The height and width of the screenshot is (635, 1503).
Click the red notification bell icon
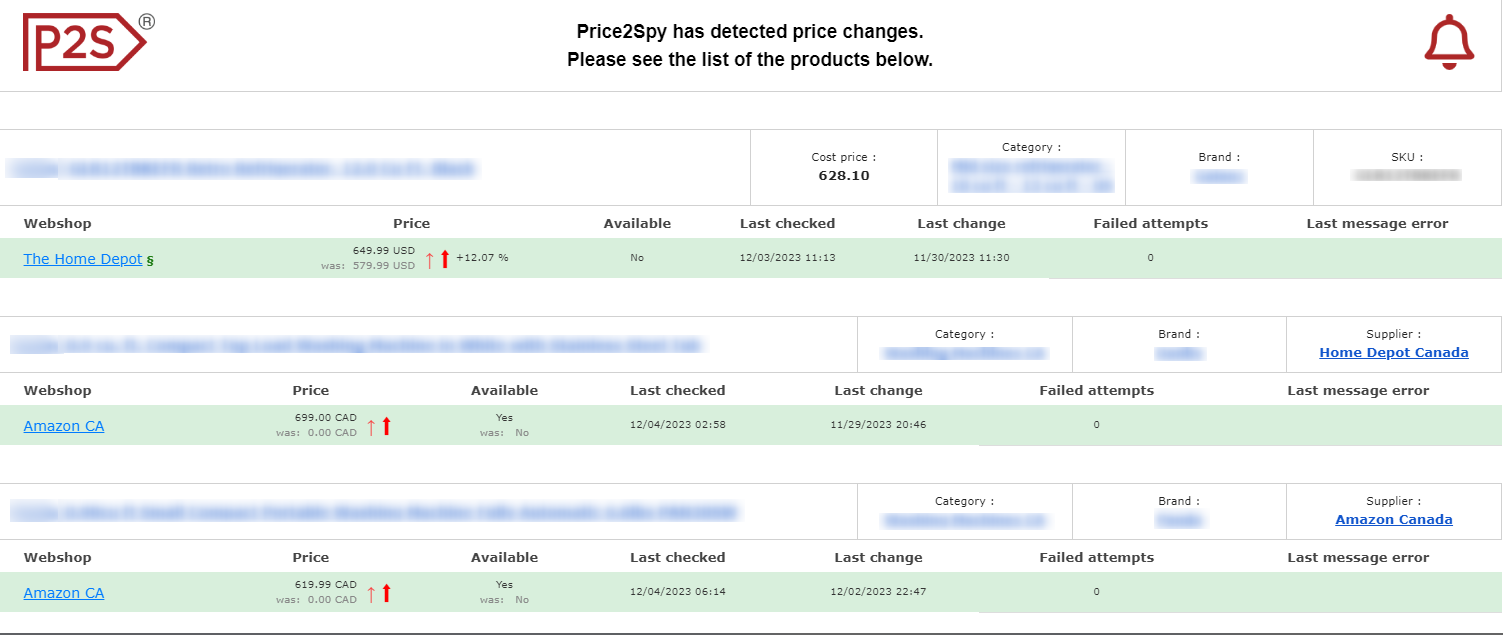(1448, 43)
